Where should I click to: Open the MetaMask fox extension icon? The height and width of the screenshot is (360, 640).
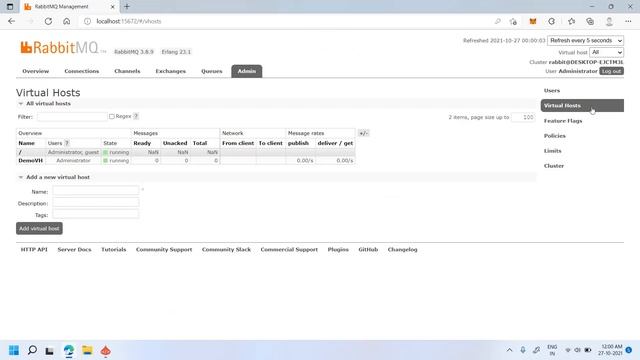click(533, 21)
